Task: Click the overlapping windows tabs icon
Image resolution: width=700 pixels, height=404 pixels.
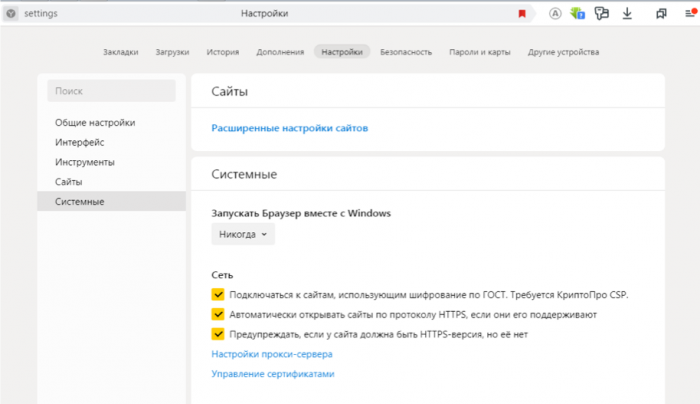Action: coord(661,14)
